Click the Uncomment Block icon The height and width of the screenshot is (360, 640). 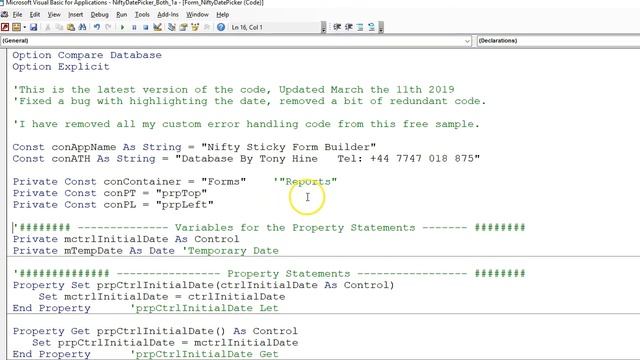[371, 27]
